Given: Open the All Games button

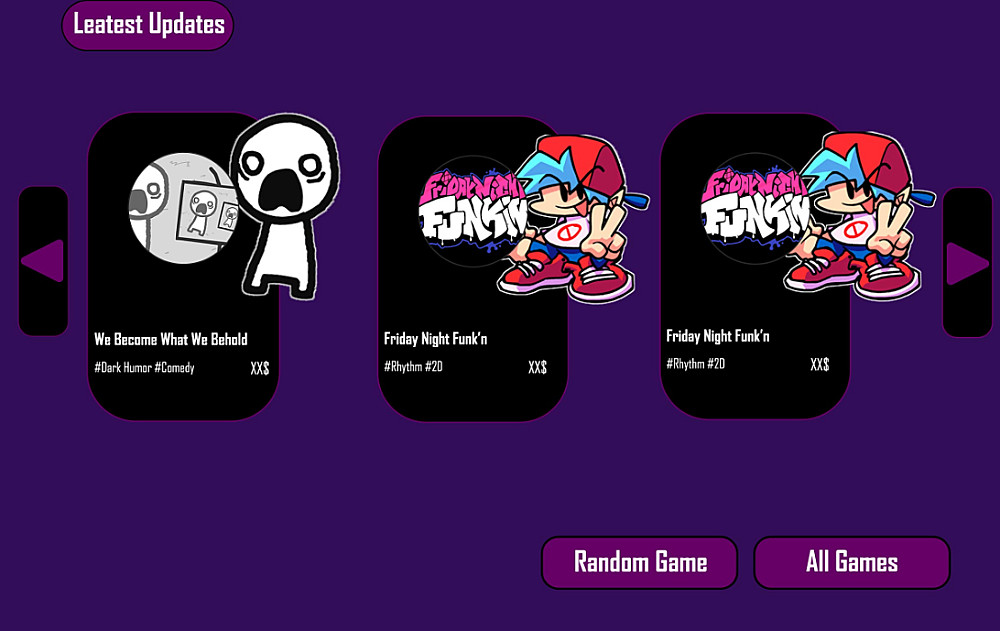Looking at the screenshot, I should coord(852,563).
